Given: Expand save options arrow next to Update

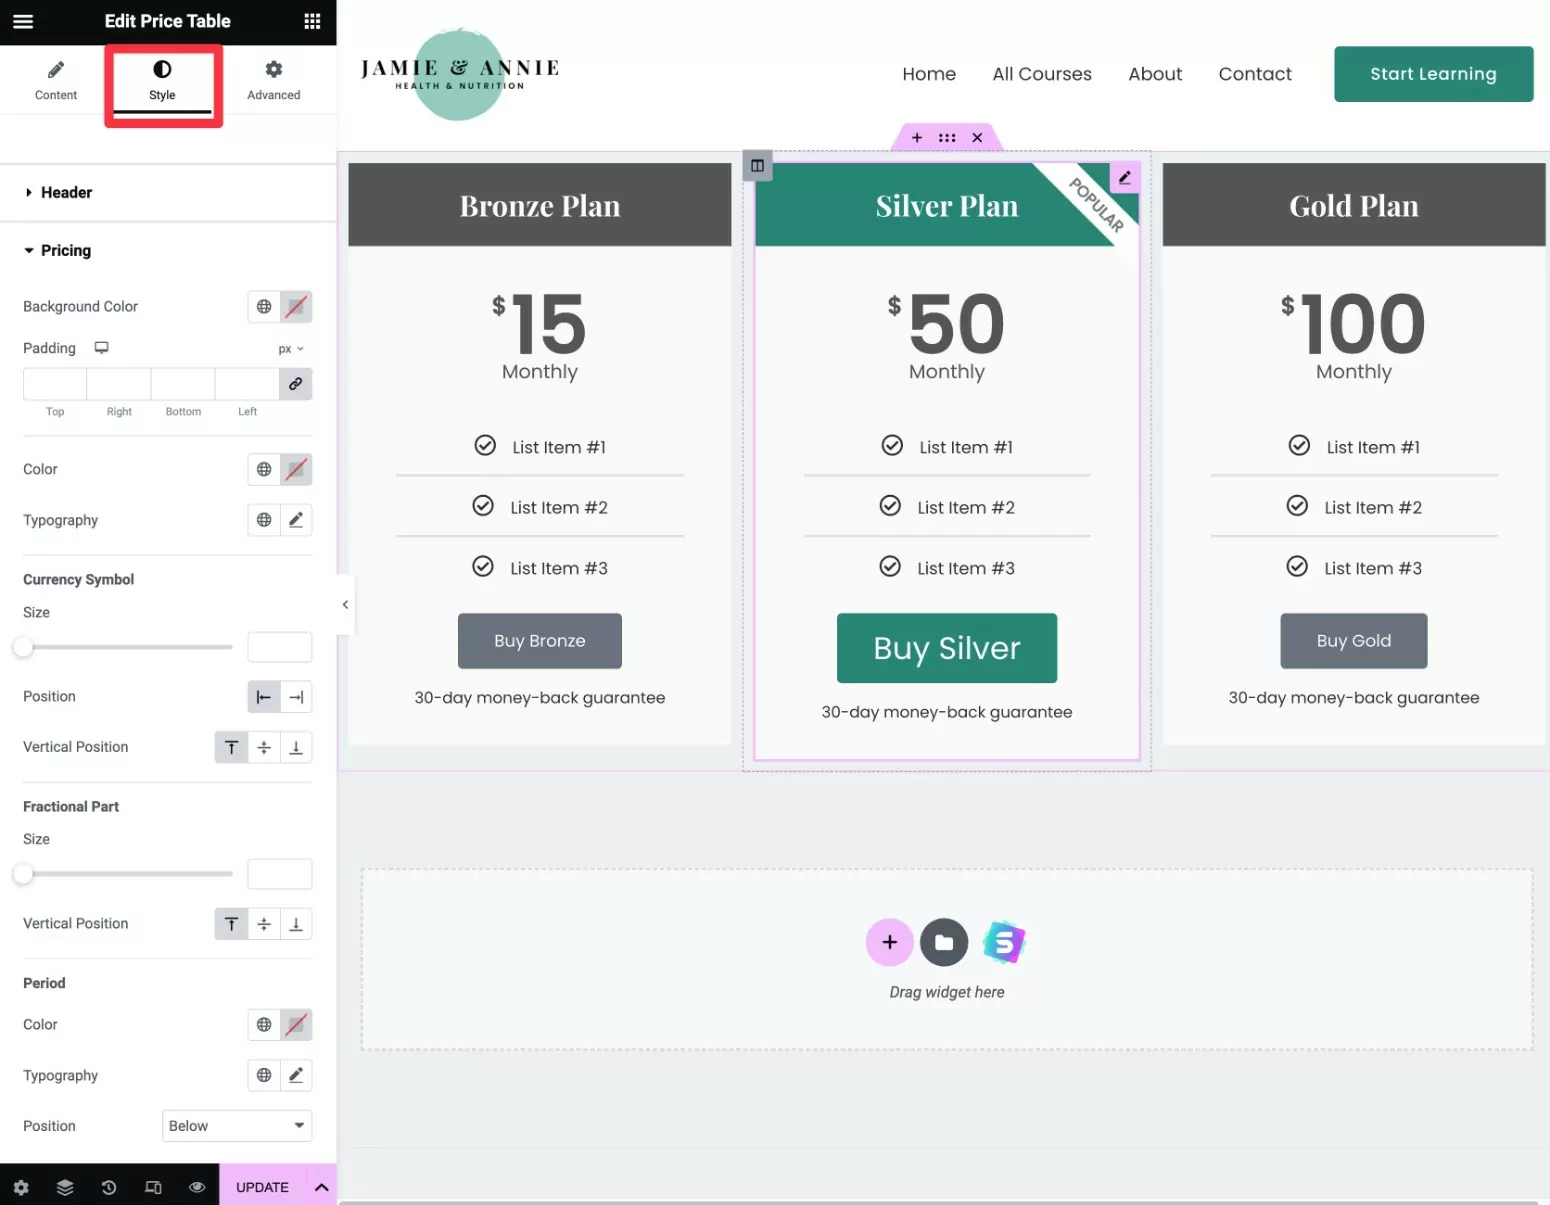Looking at the screenshot, I should [321, 1187].
